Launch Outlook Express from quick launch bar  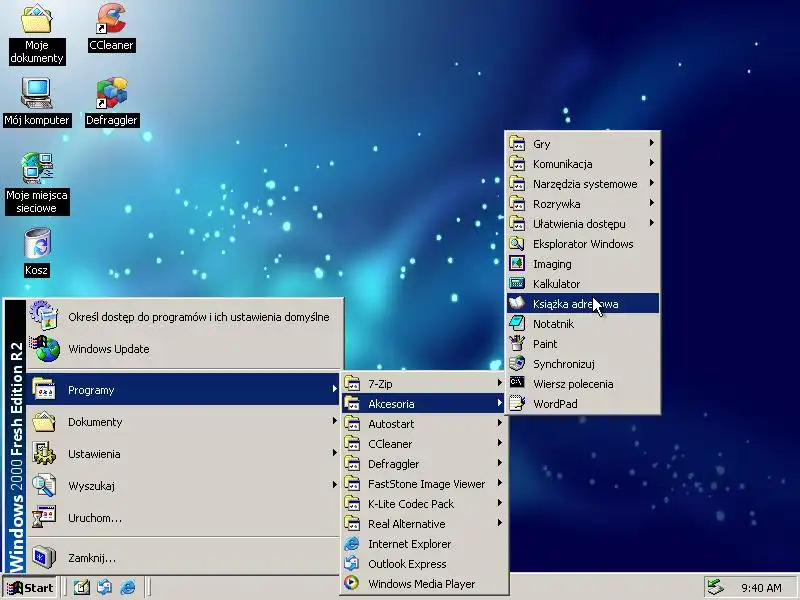coord(105,588)
